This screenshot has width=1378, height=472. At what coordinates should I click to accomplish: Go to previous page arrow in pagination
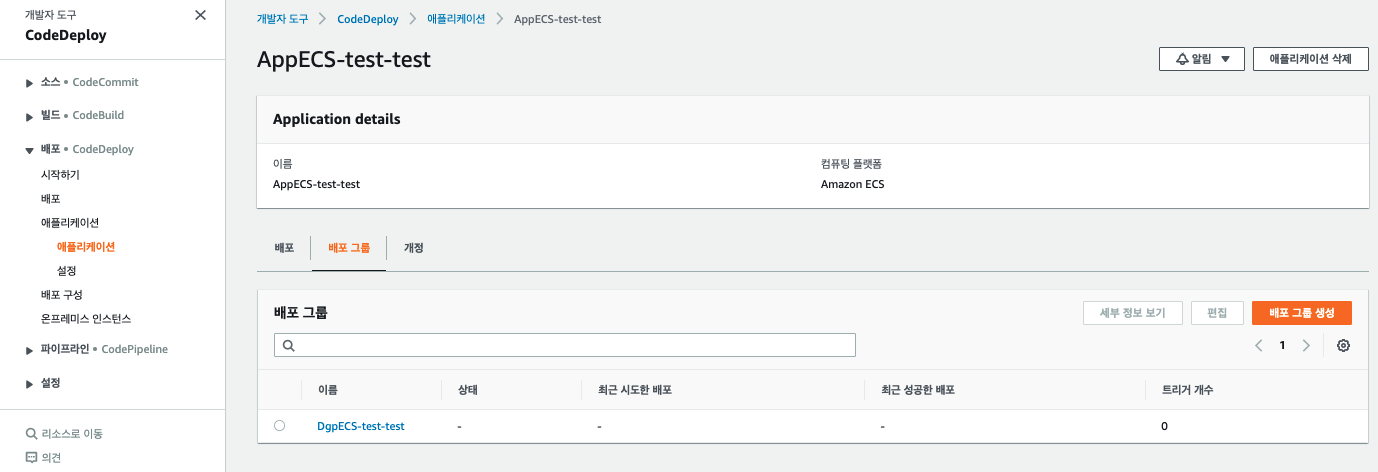[x=1259, y=345]
